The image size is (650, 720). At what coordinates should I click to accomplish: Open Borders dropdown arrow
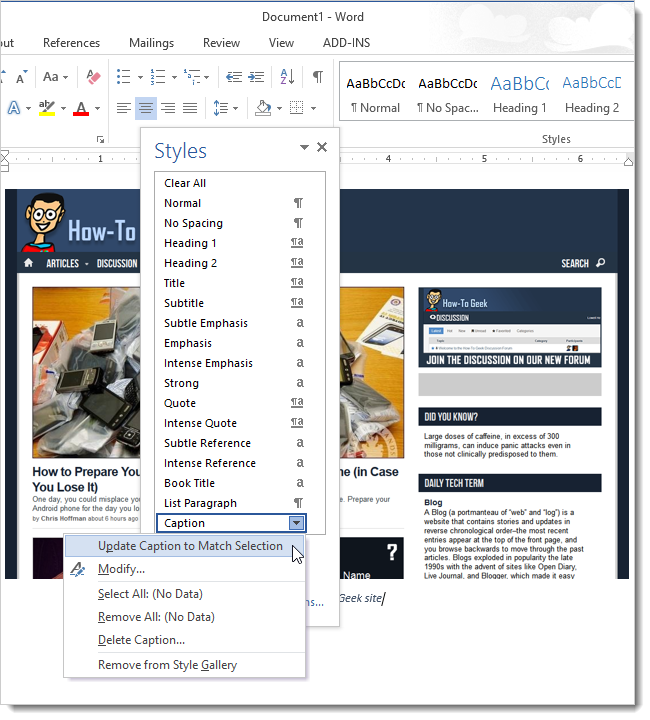point(314,109)
